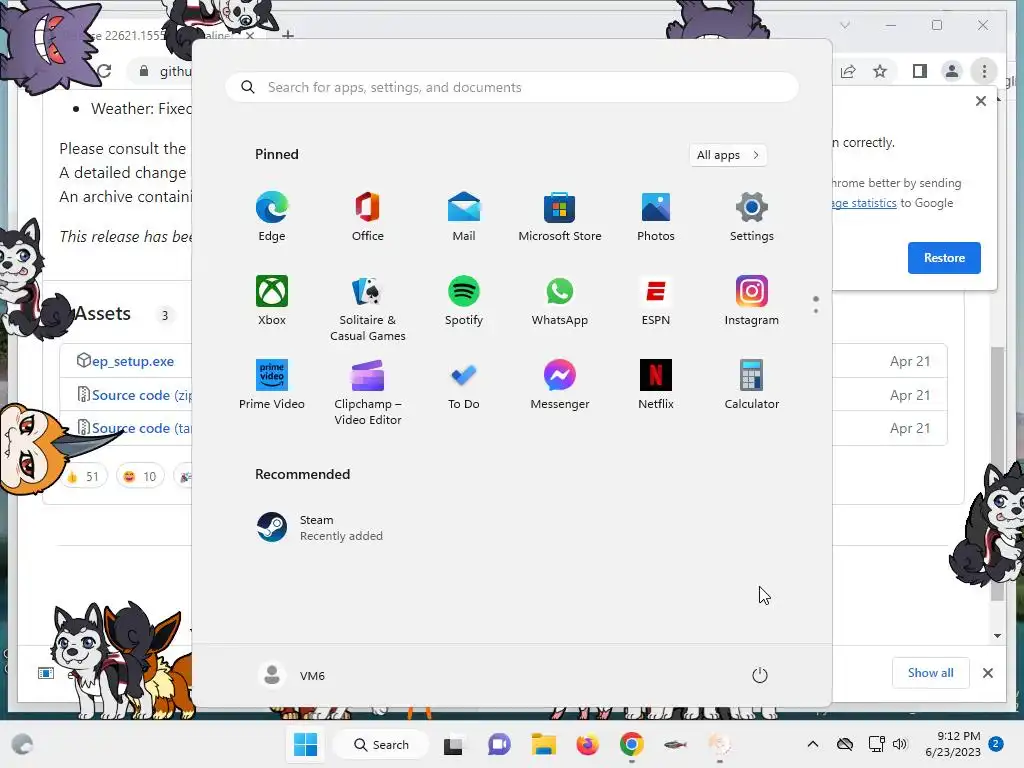1024x768 pixels.
Task: Click Show all downloads in Chrome
Action: [931, 673]
